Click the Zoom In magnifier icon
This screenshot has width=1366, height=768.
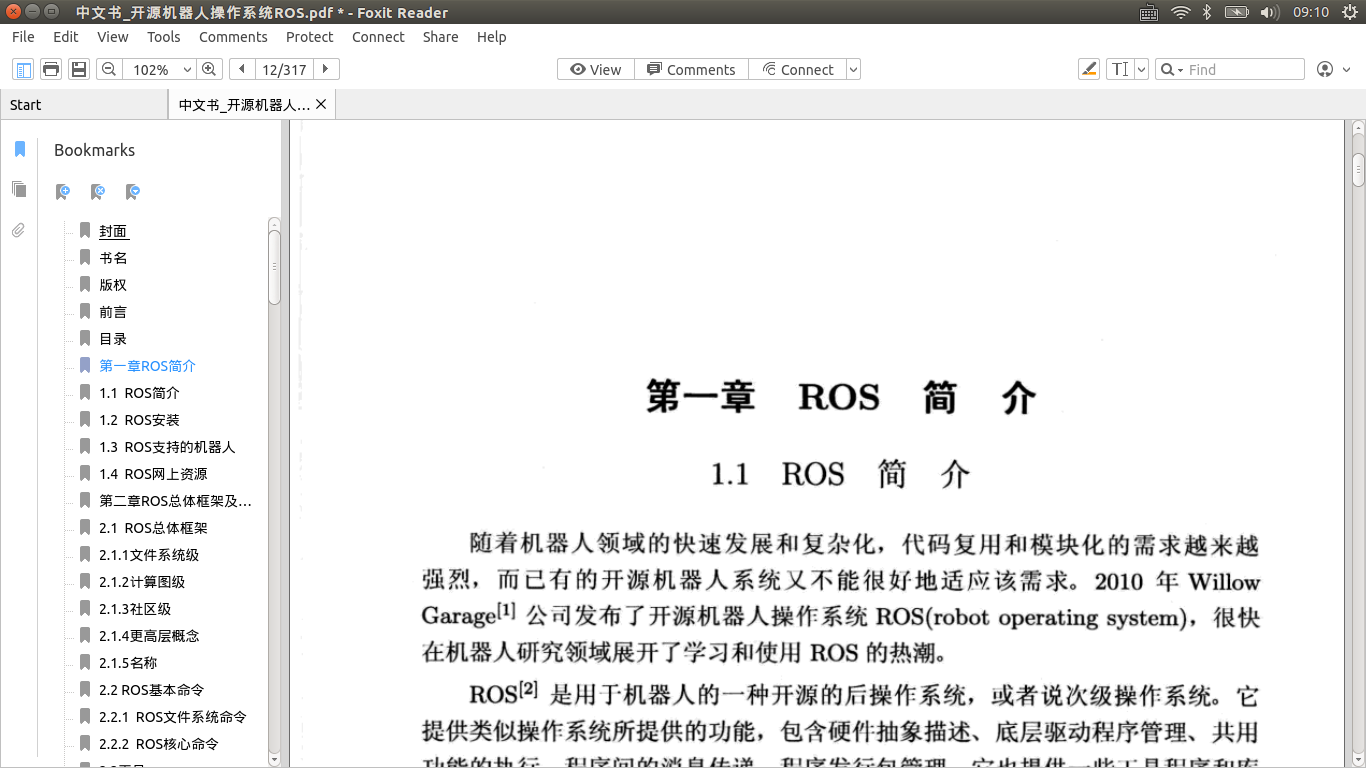(209, 69)
